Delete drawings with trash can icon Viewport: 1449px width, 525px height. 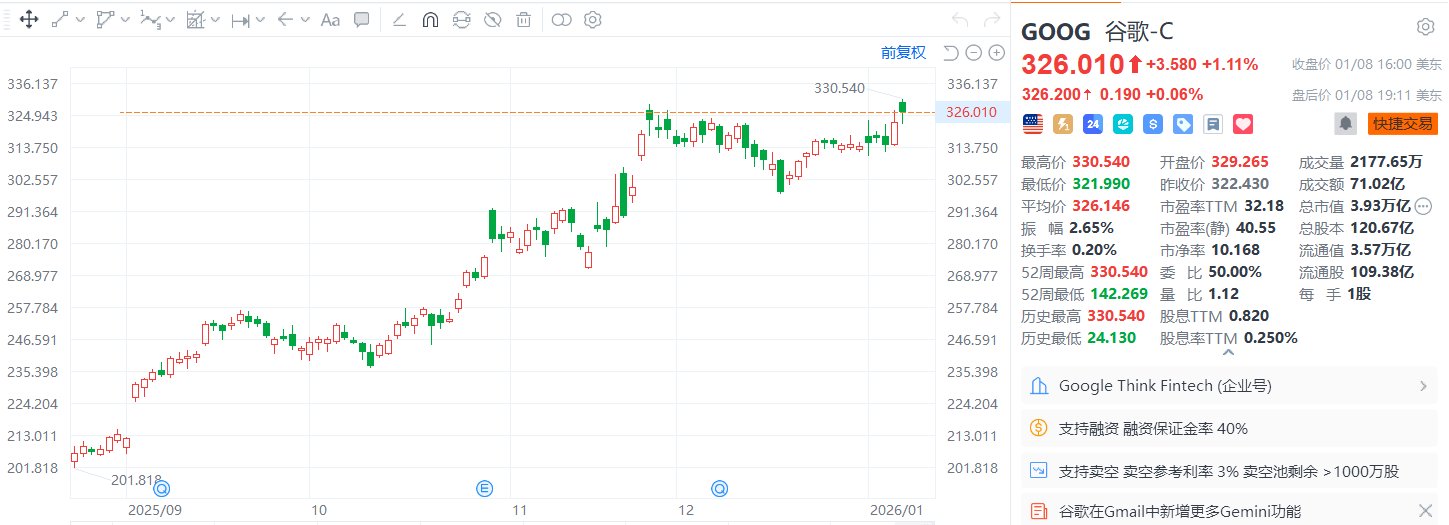pyautogui.click(x=523, y=19)
